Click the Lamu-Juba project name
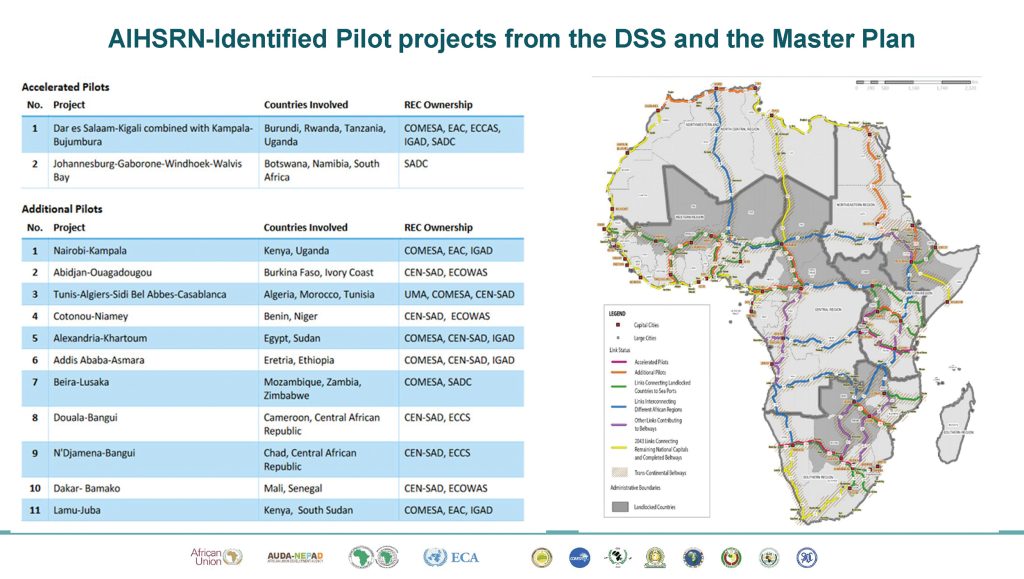This screenshot has height=579, width=1024. tap(77, 510)
